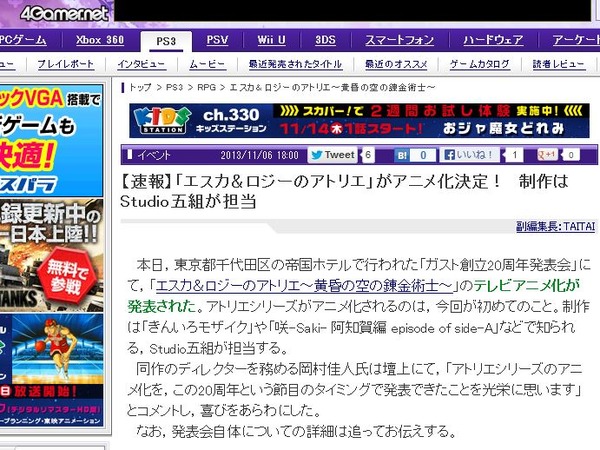The width and height of the screenshot is (600, 450).
Task: Open 読者レビュー submenu
Action: point(559,64)
